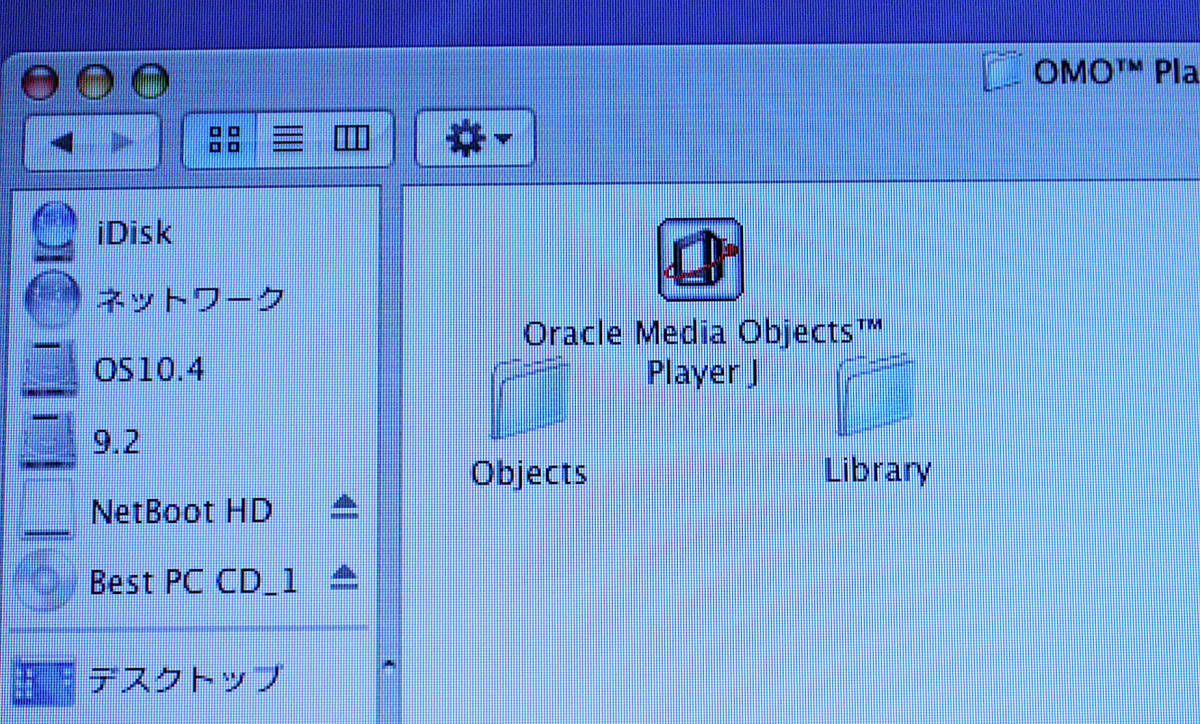Go back with the left arrow button
This screenshot has height=724, width=1200.
tap(60, 141)
